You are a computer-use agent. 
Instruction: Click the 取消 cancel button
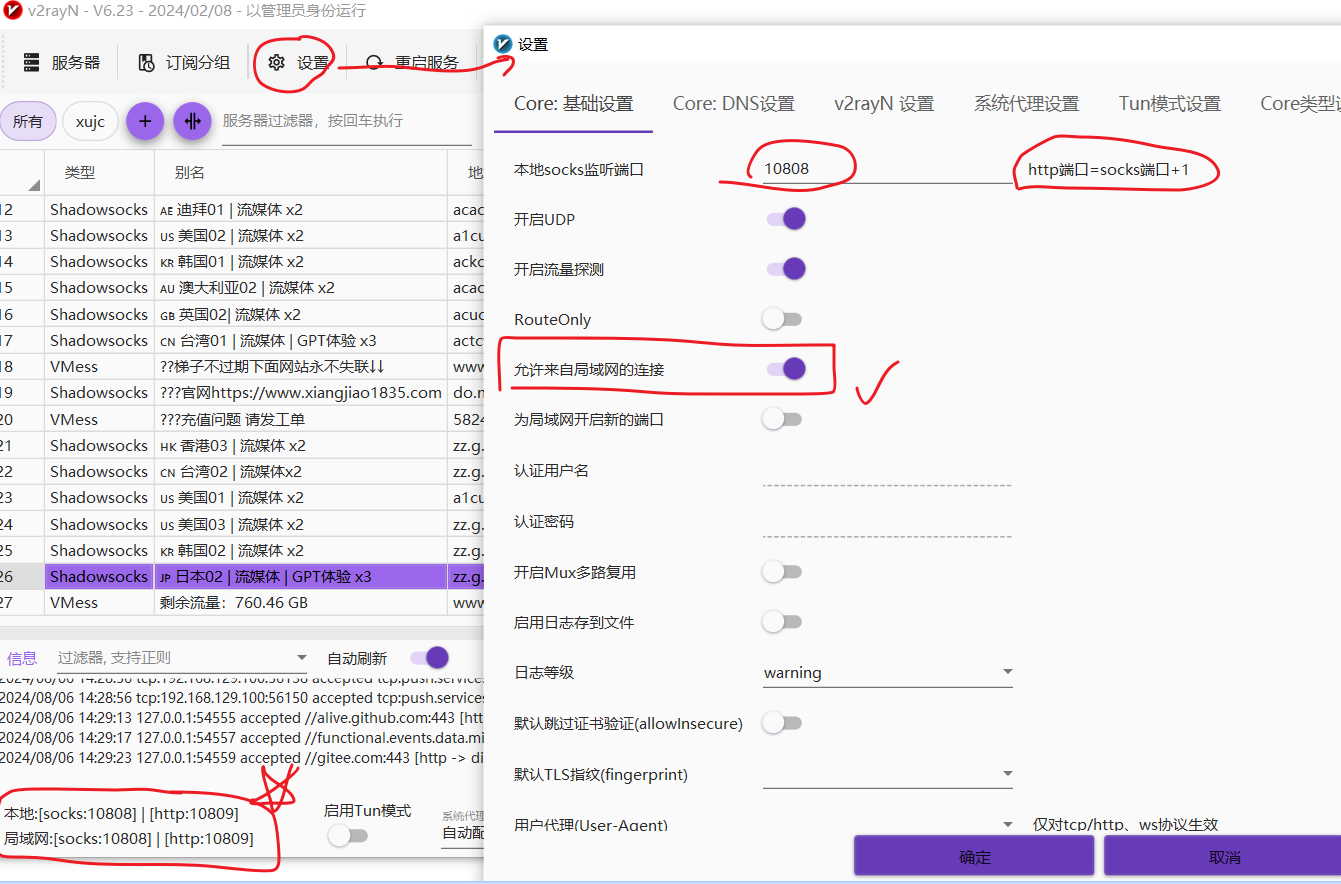click(x=1222, y=857)
